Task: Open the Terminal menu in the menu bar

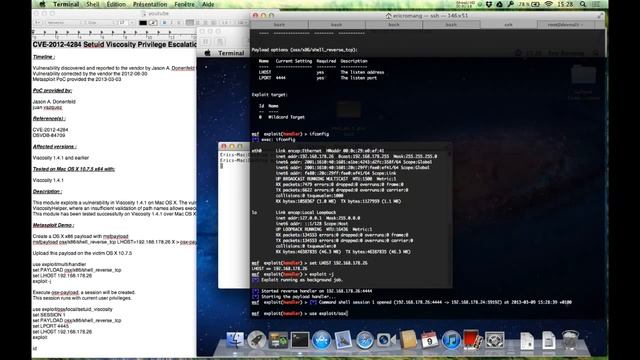Action: [66, 4]
